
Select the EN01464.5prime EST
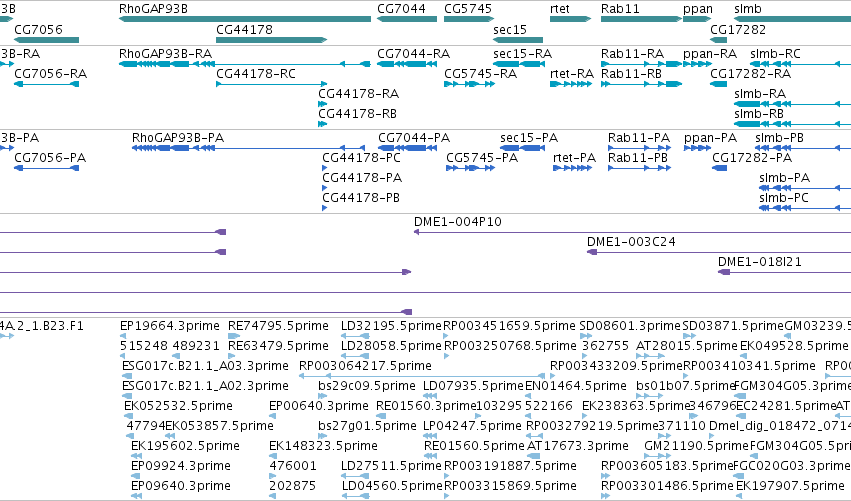[529, 396]
